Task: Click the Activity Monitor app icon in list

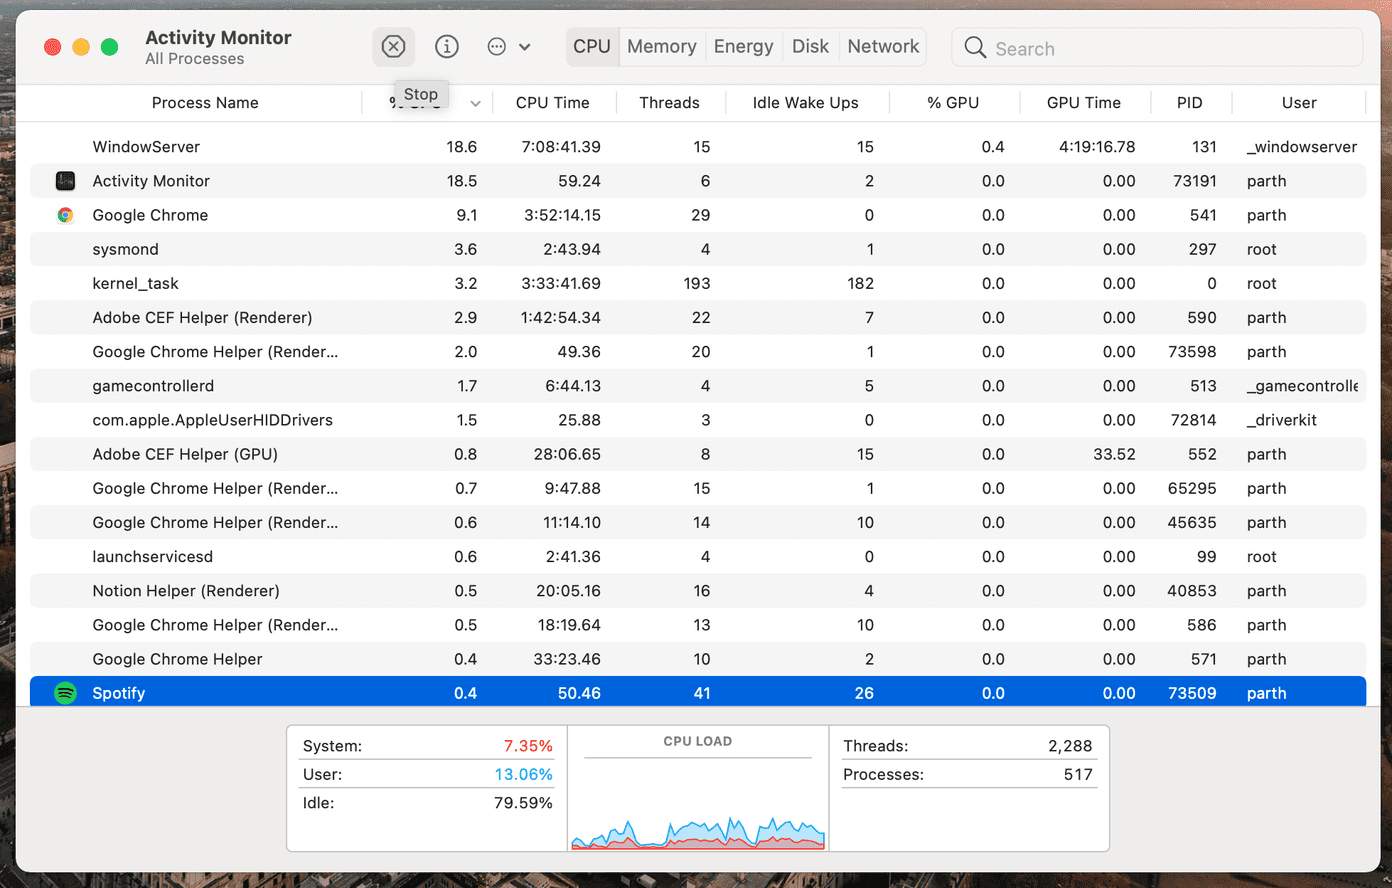Action: 65,181
